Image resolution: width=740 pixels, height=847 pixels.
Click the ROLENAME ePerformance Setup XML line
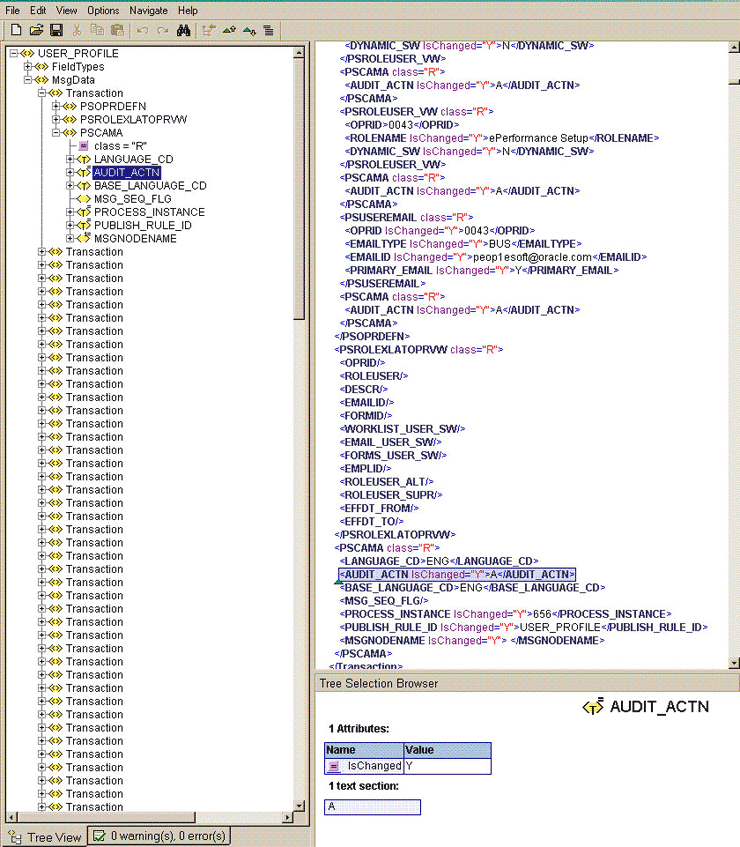coord(502,138)
